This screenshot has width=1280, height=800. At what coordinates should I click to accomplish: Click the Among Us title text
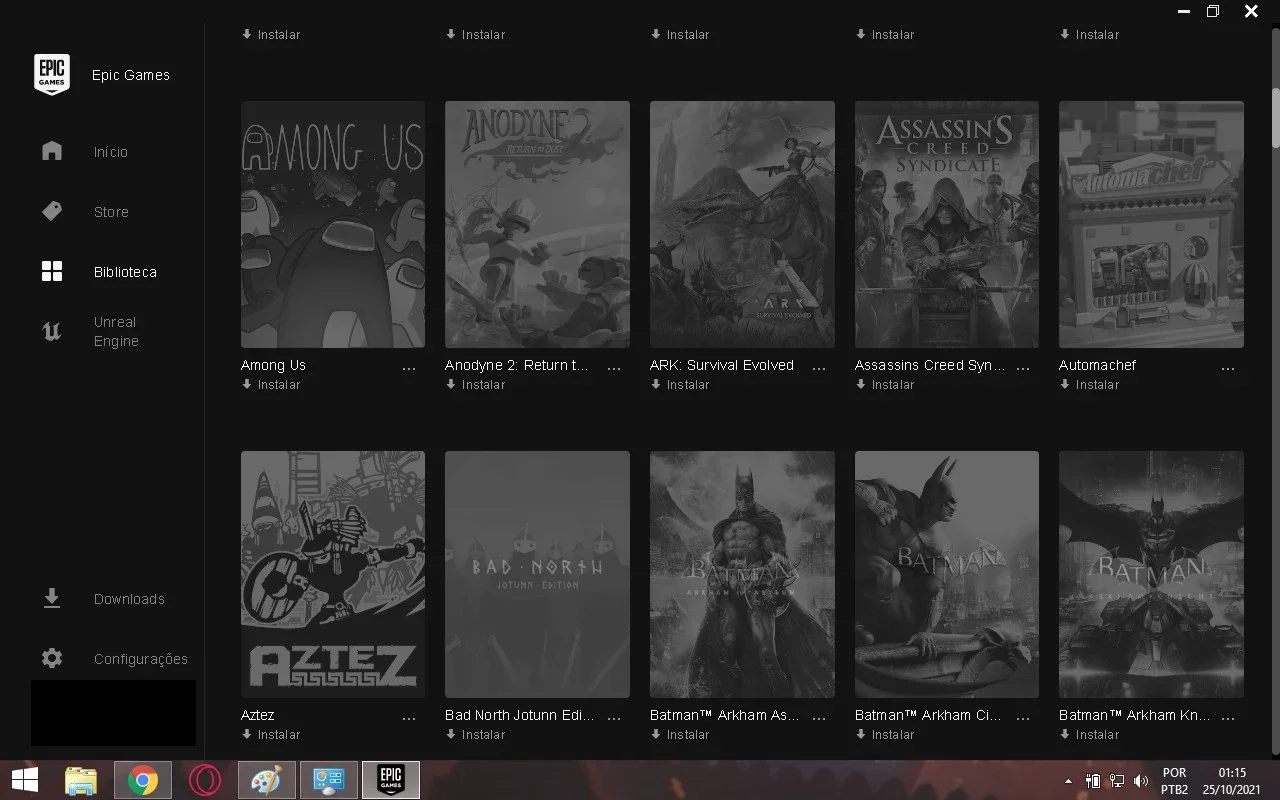pos(273,365)
